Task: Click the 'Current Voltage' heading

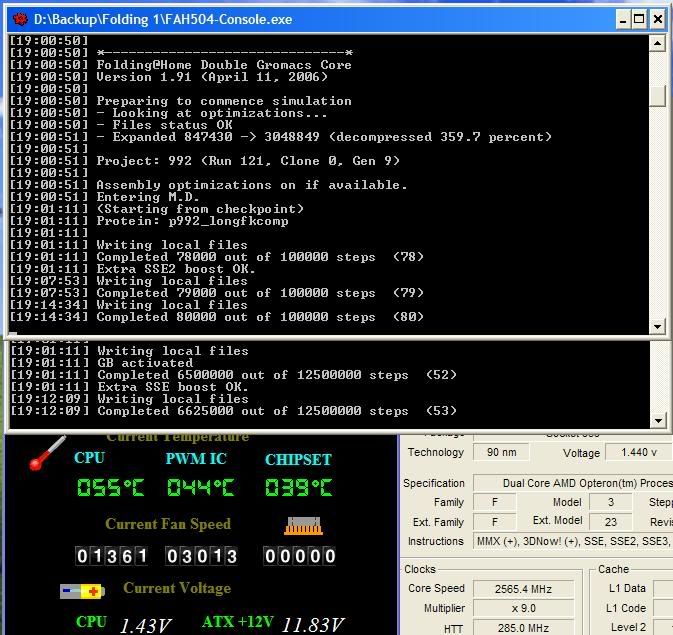Action: [177, 588]
